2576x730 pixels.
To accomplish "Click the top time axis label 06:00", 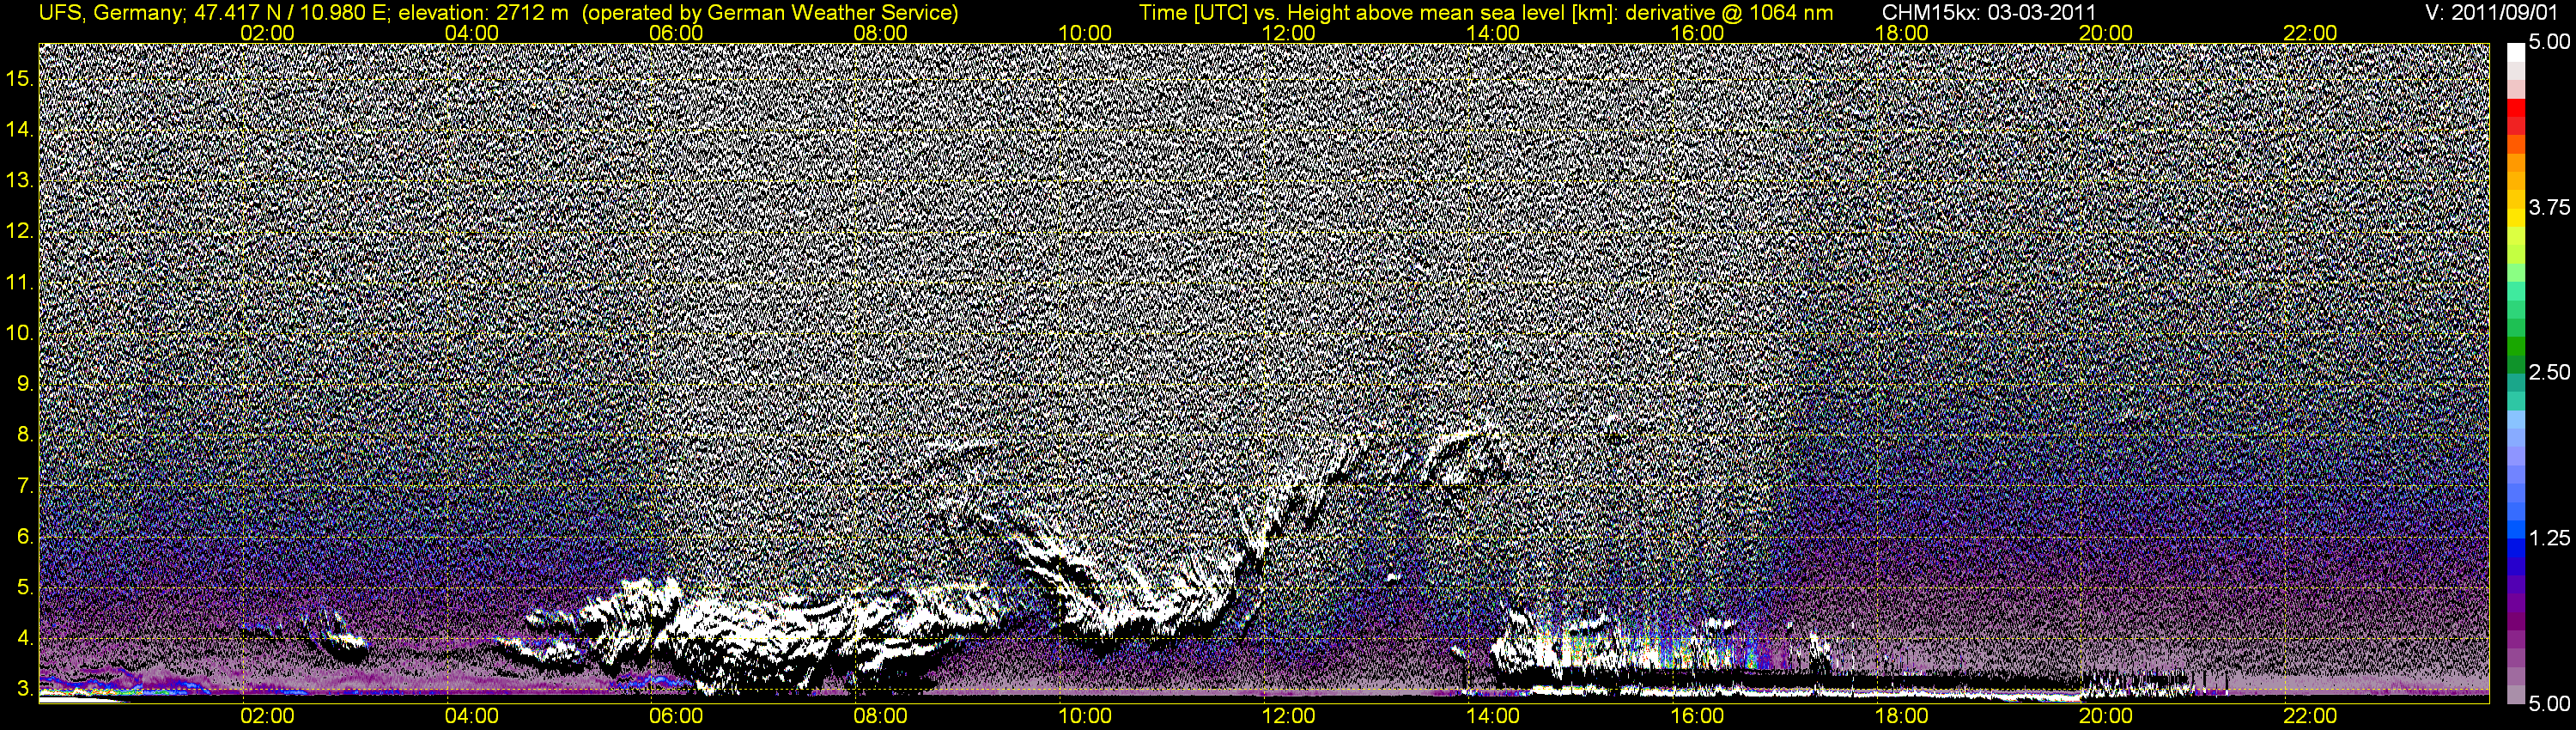I will click(676, 33).
